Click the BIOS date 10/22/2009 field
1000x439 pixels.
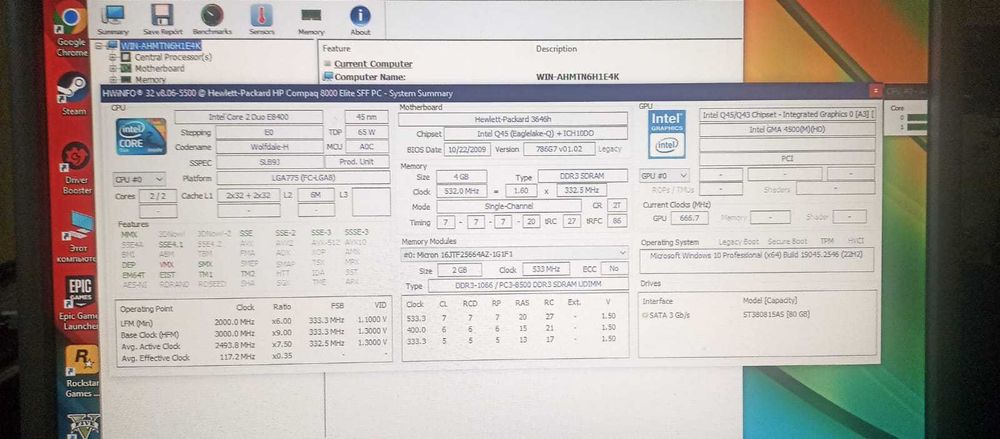click(469, 149)
